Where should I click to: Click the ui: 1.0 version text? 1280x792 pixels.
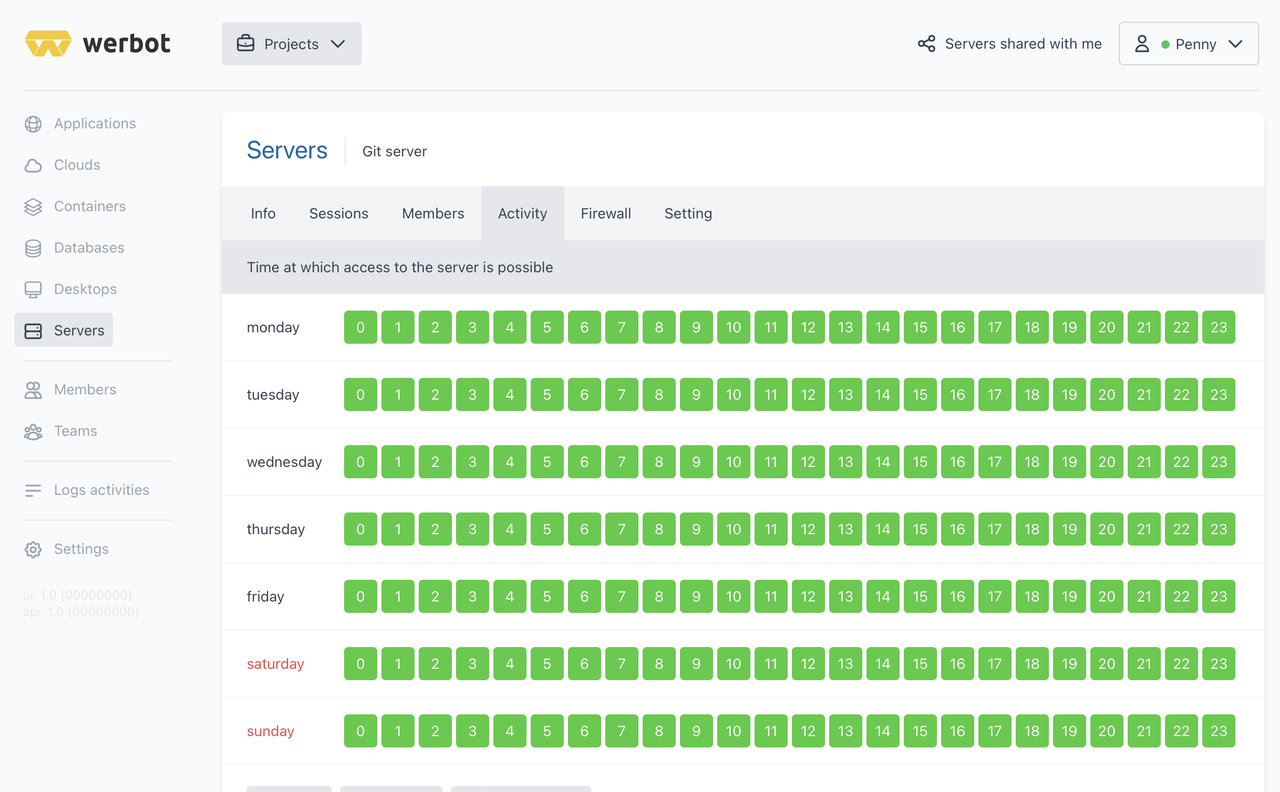[x=77, y=595]
